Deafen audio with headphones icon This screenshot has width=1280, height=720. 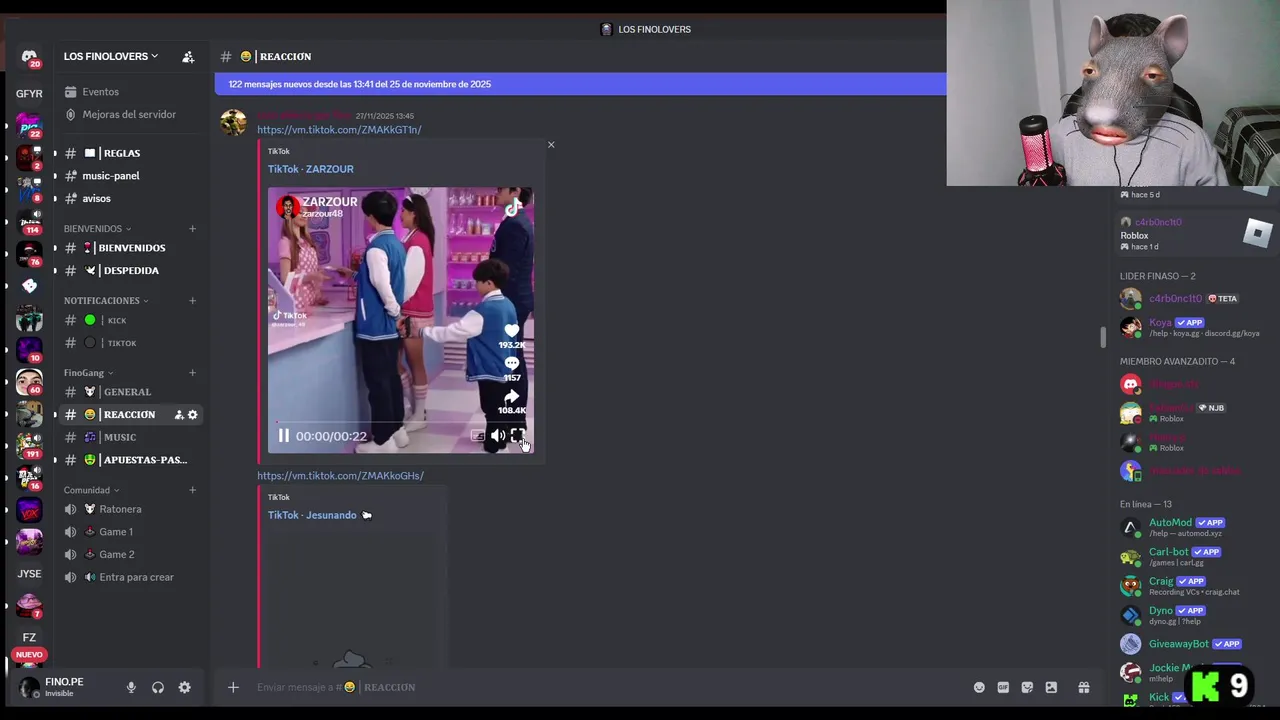158,688
